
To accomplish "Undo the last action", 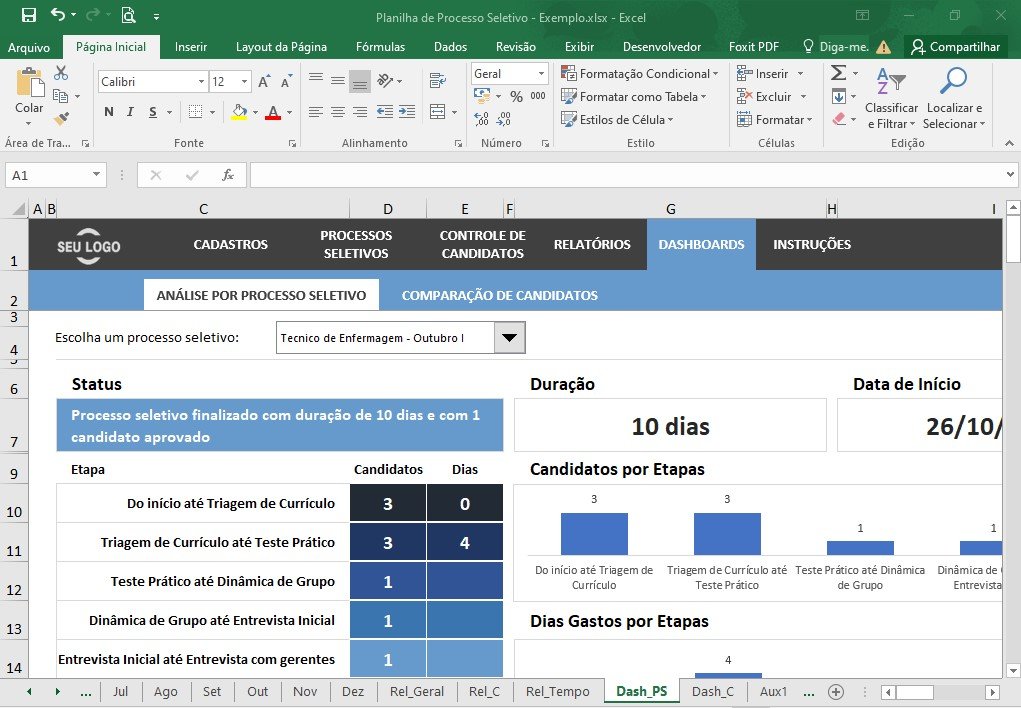I will click(x=57, y=14).
